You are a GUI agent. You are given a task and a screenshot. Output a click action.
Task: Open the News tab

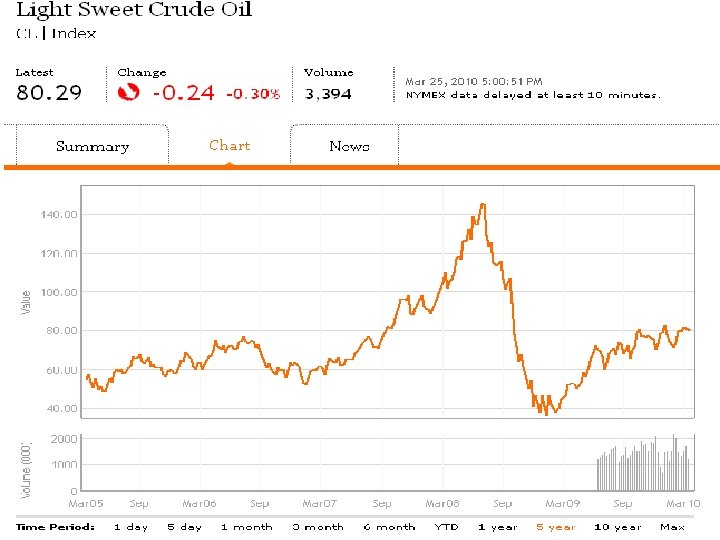(x=349, y=146)
